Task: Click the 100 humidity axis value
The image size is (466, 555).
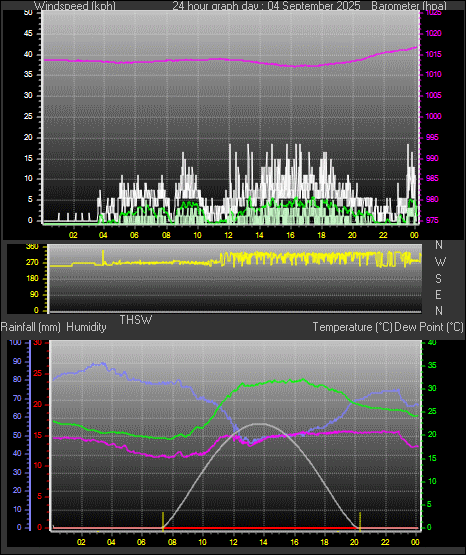Action: 15,342
